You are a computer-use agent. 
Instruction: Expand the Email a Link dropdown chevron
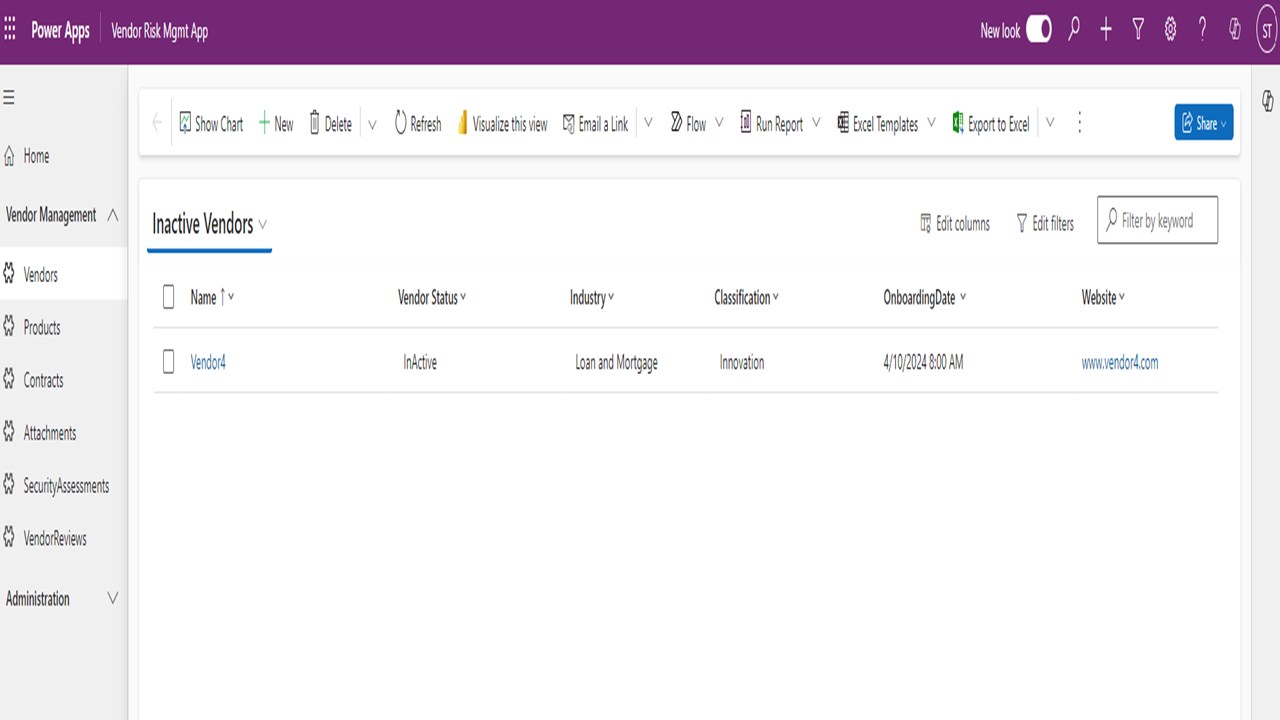(x=648, y=123)
